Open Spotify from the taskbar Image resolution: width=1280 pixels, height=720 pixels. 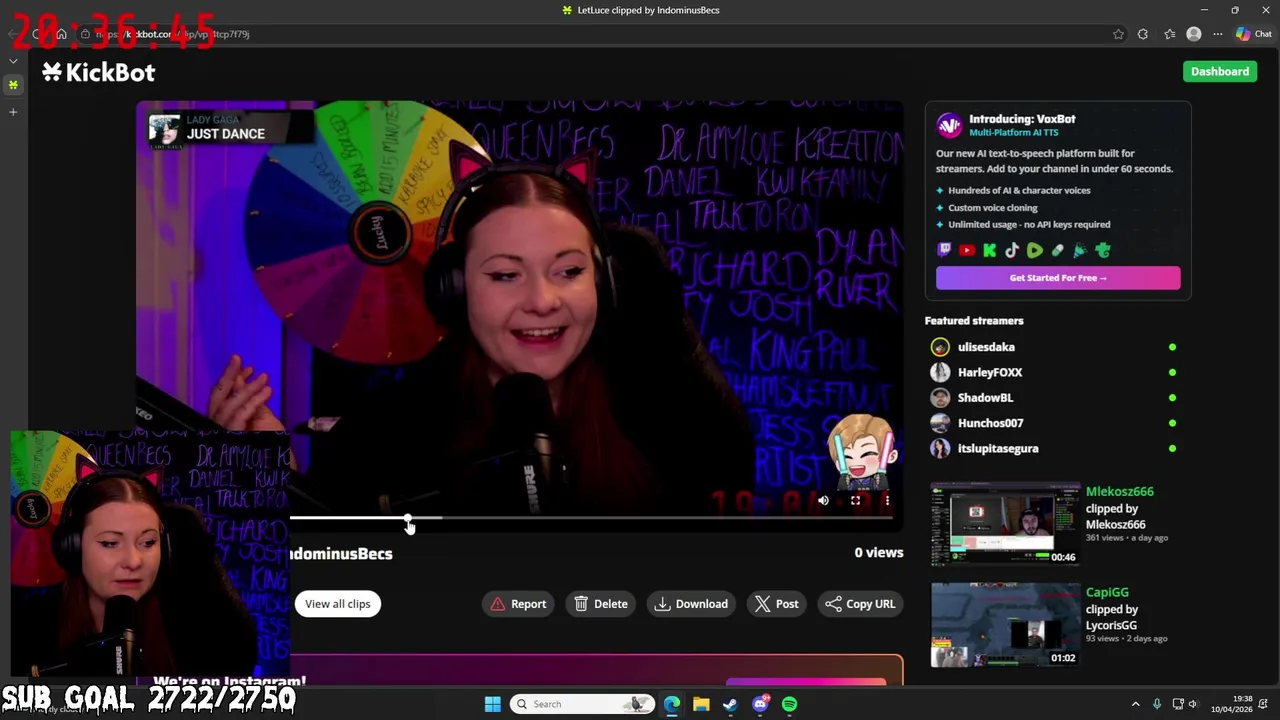pos(789,704)
